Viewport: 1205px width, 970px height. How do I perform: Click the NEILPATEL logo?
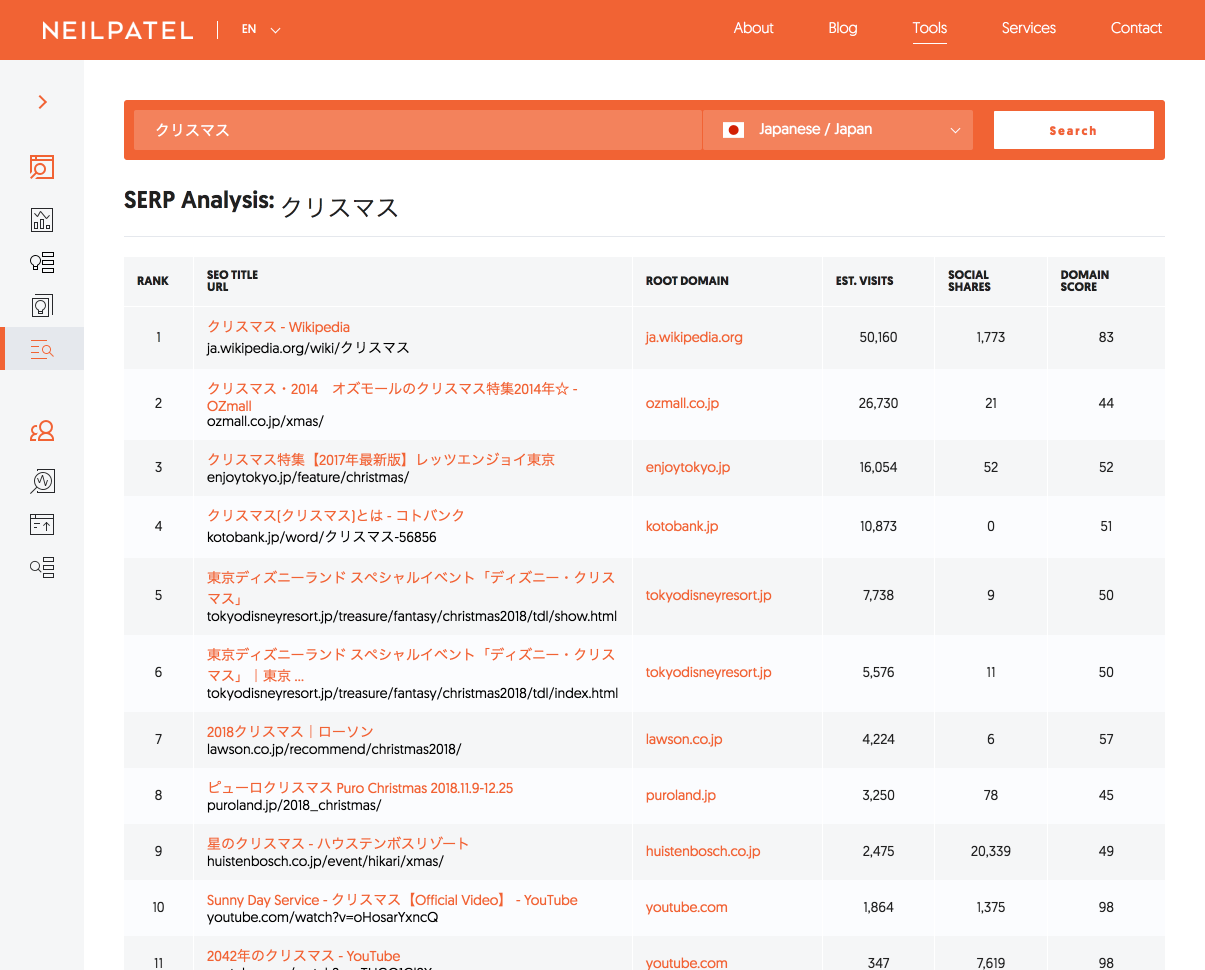(x=118, y=30)
